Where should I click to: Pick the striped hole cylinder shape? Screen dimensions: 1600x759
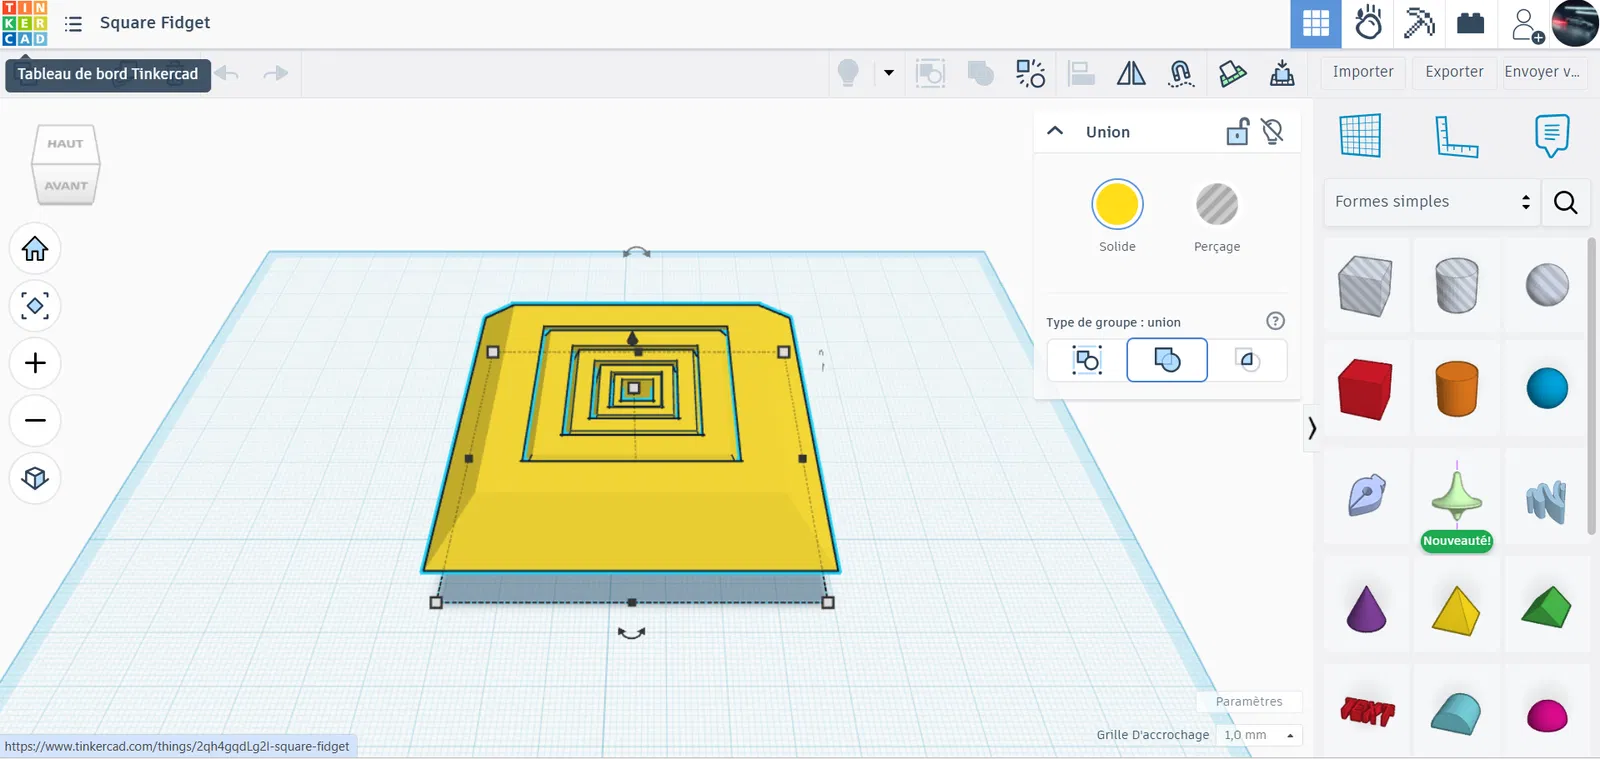[x=1457, y=286]
